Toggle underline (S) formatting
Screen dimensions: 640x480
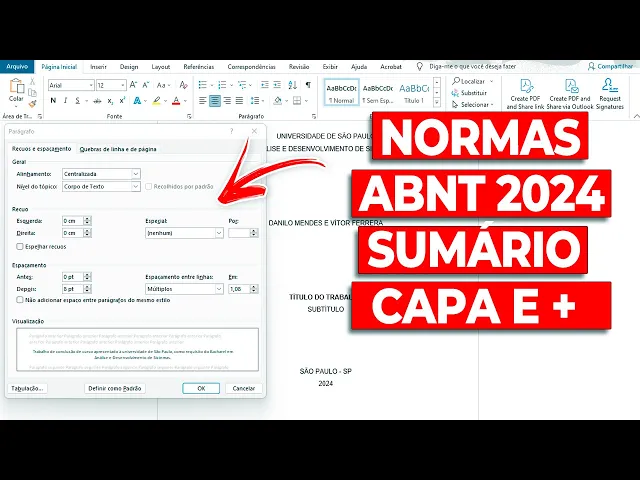tap(78, 100)
